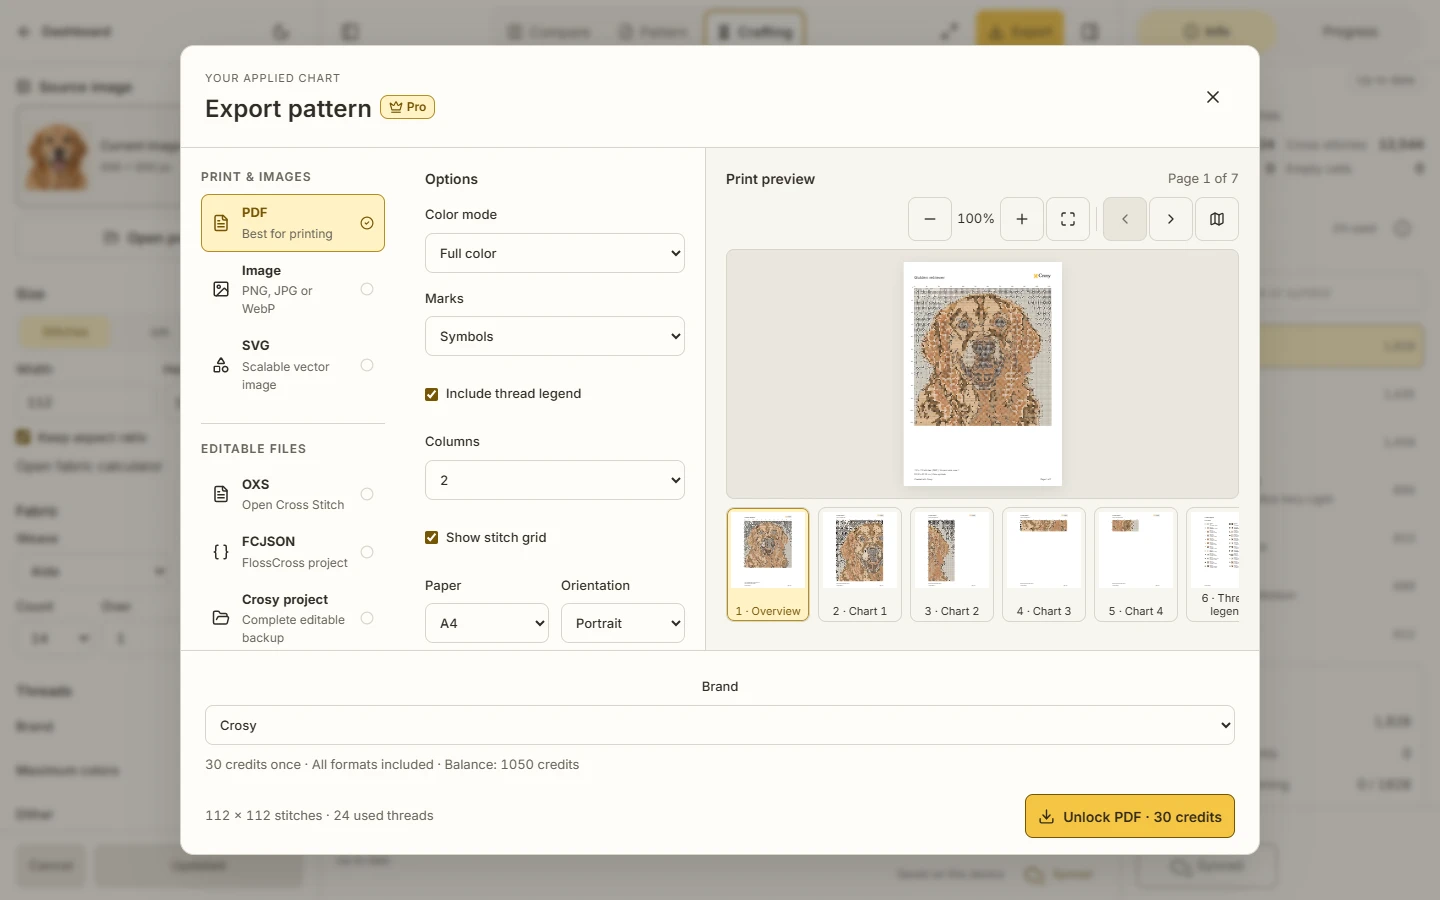
Task: Choose the SVG scalable vector radio
Action: click(367, 365)
